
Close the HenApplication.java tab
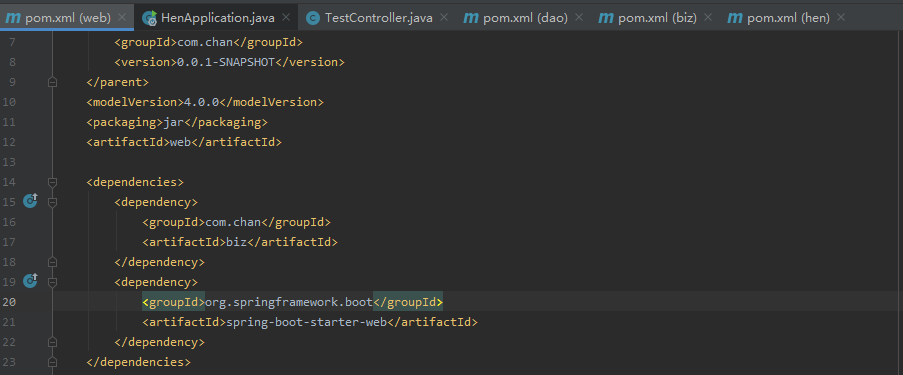click(286, 18)
